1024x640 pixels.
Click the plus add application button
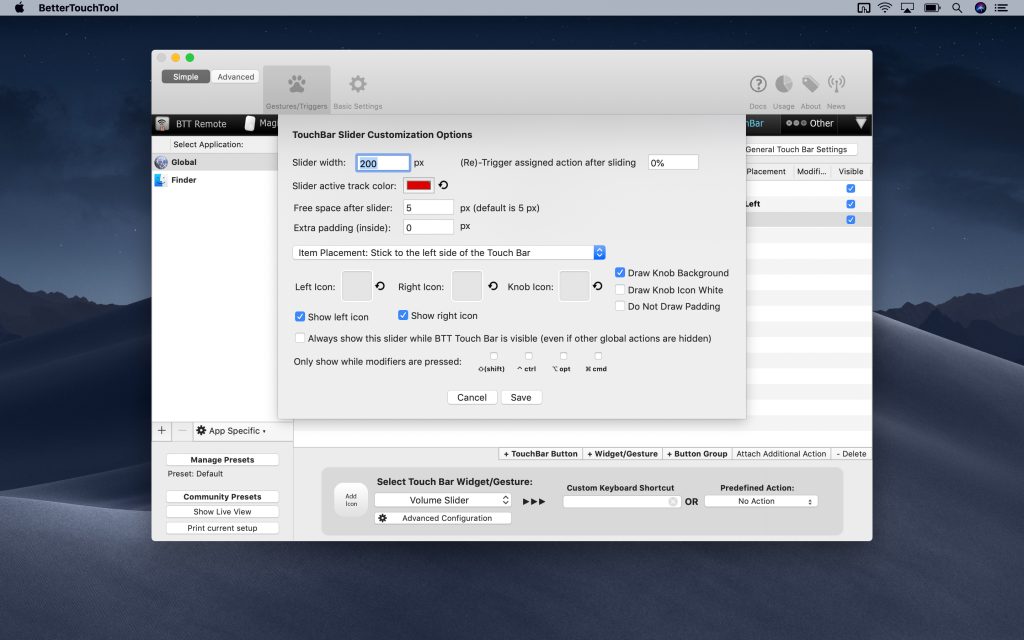161,430
